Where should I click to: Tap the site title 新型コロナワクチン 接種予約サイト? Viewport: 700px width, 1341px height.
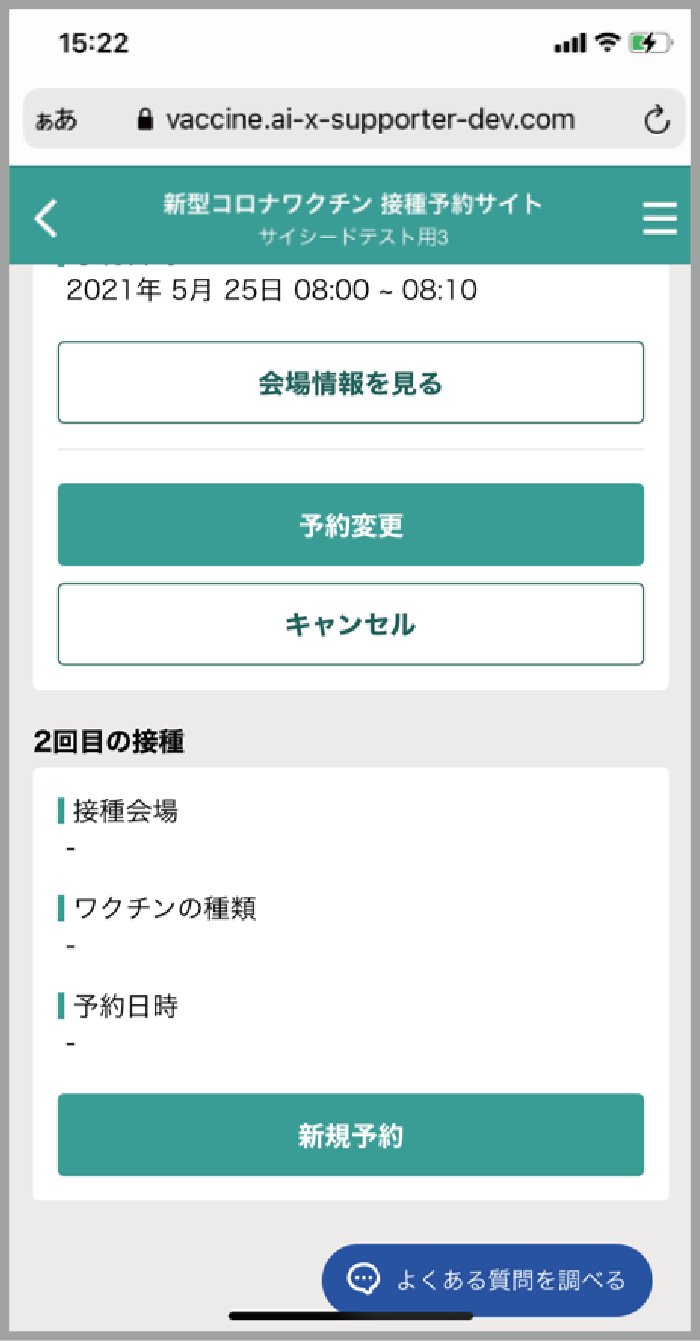(352, 205)
